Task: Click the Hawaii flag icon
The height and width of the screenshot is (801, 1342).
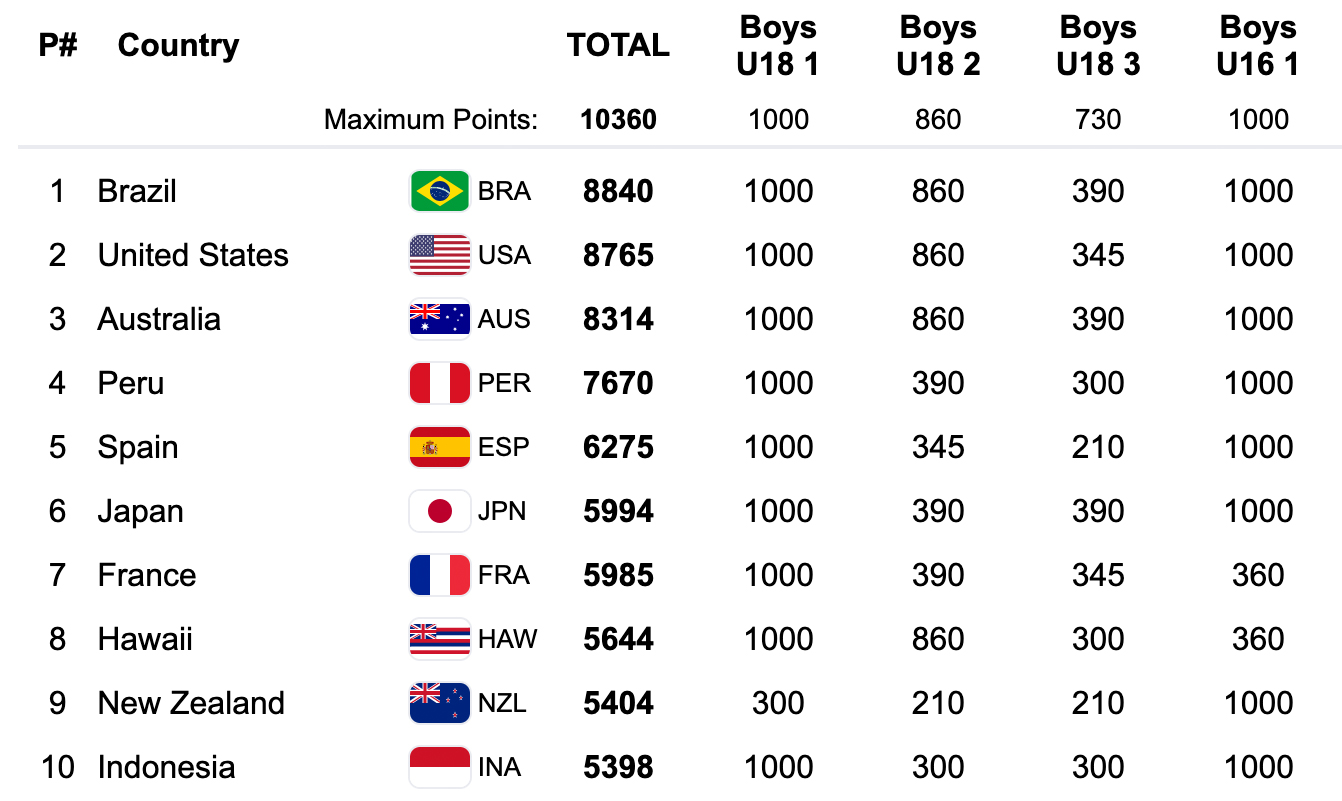Action: (439, 639)
